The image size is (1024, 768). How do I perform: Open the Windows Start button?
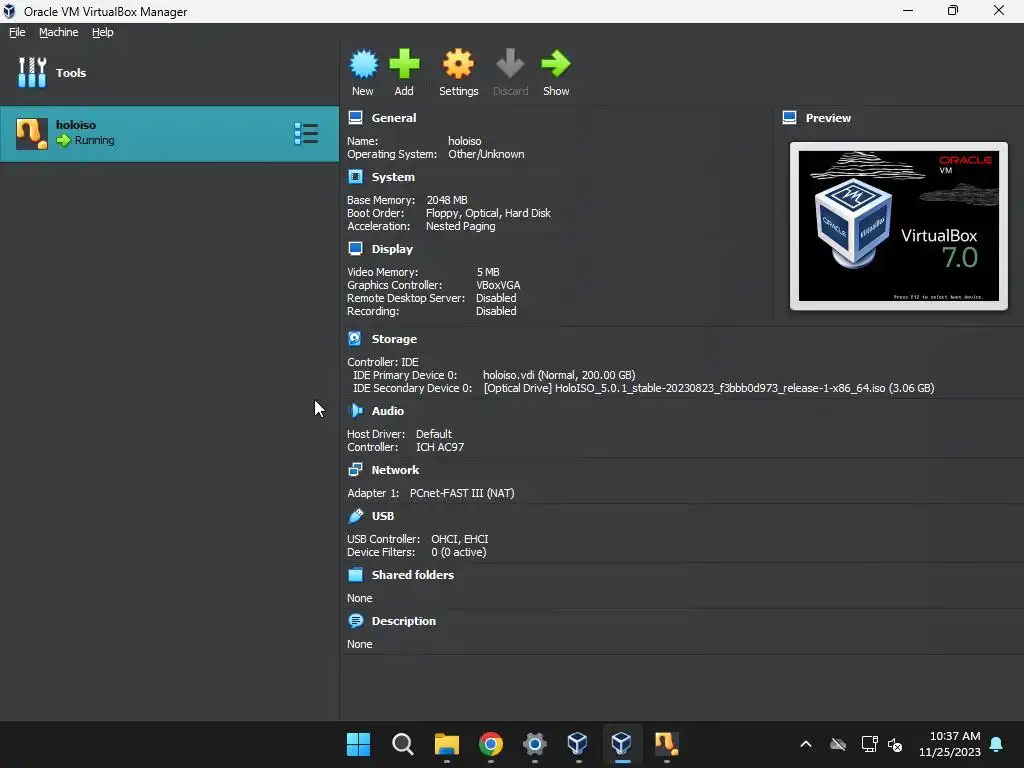[358, 744]
